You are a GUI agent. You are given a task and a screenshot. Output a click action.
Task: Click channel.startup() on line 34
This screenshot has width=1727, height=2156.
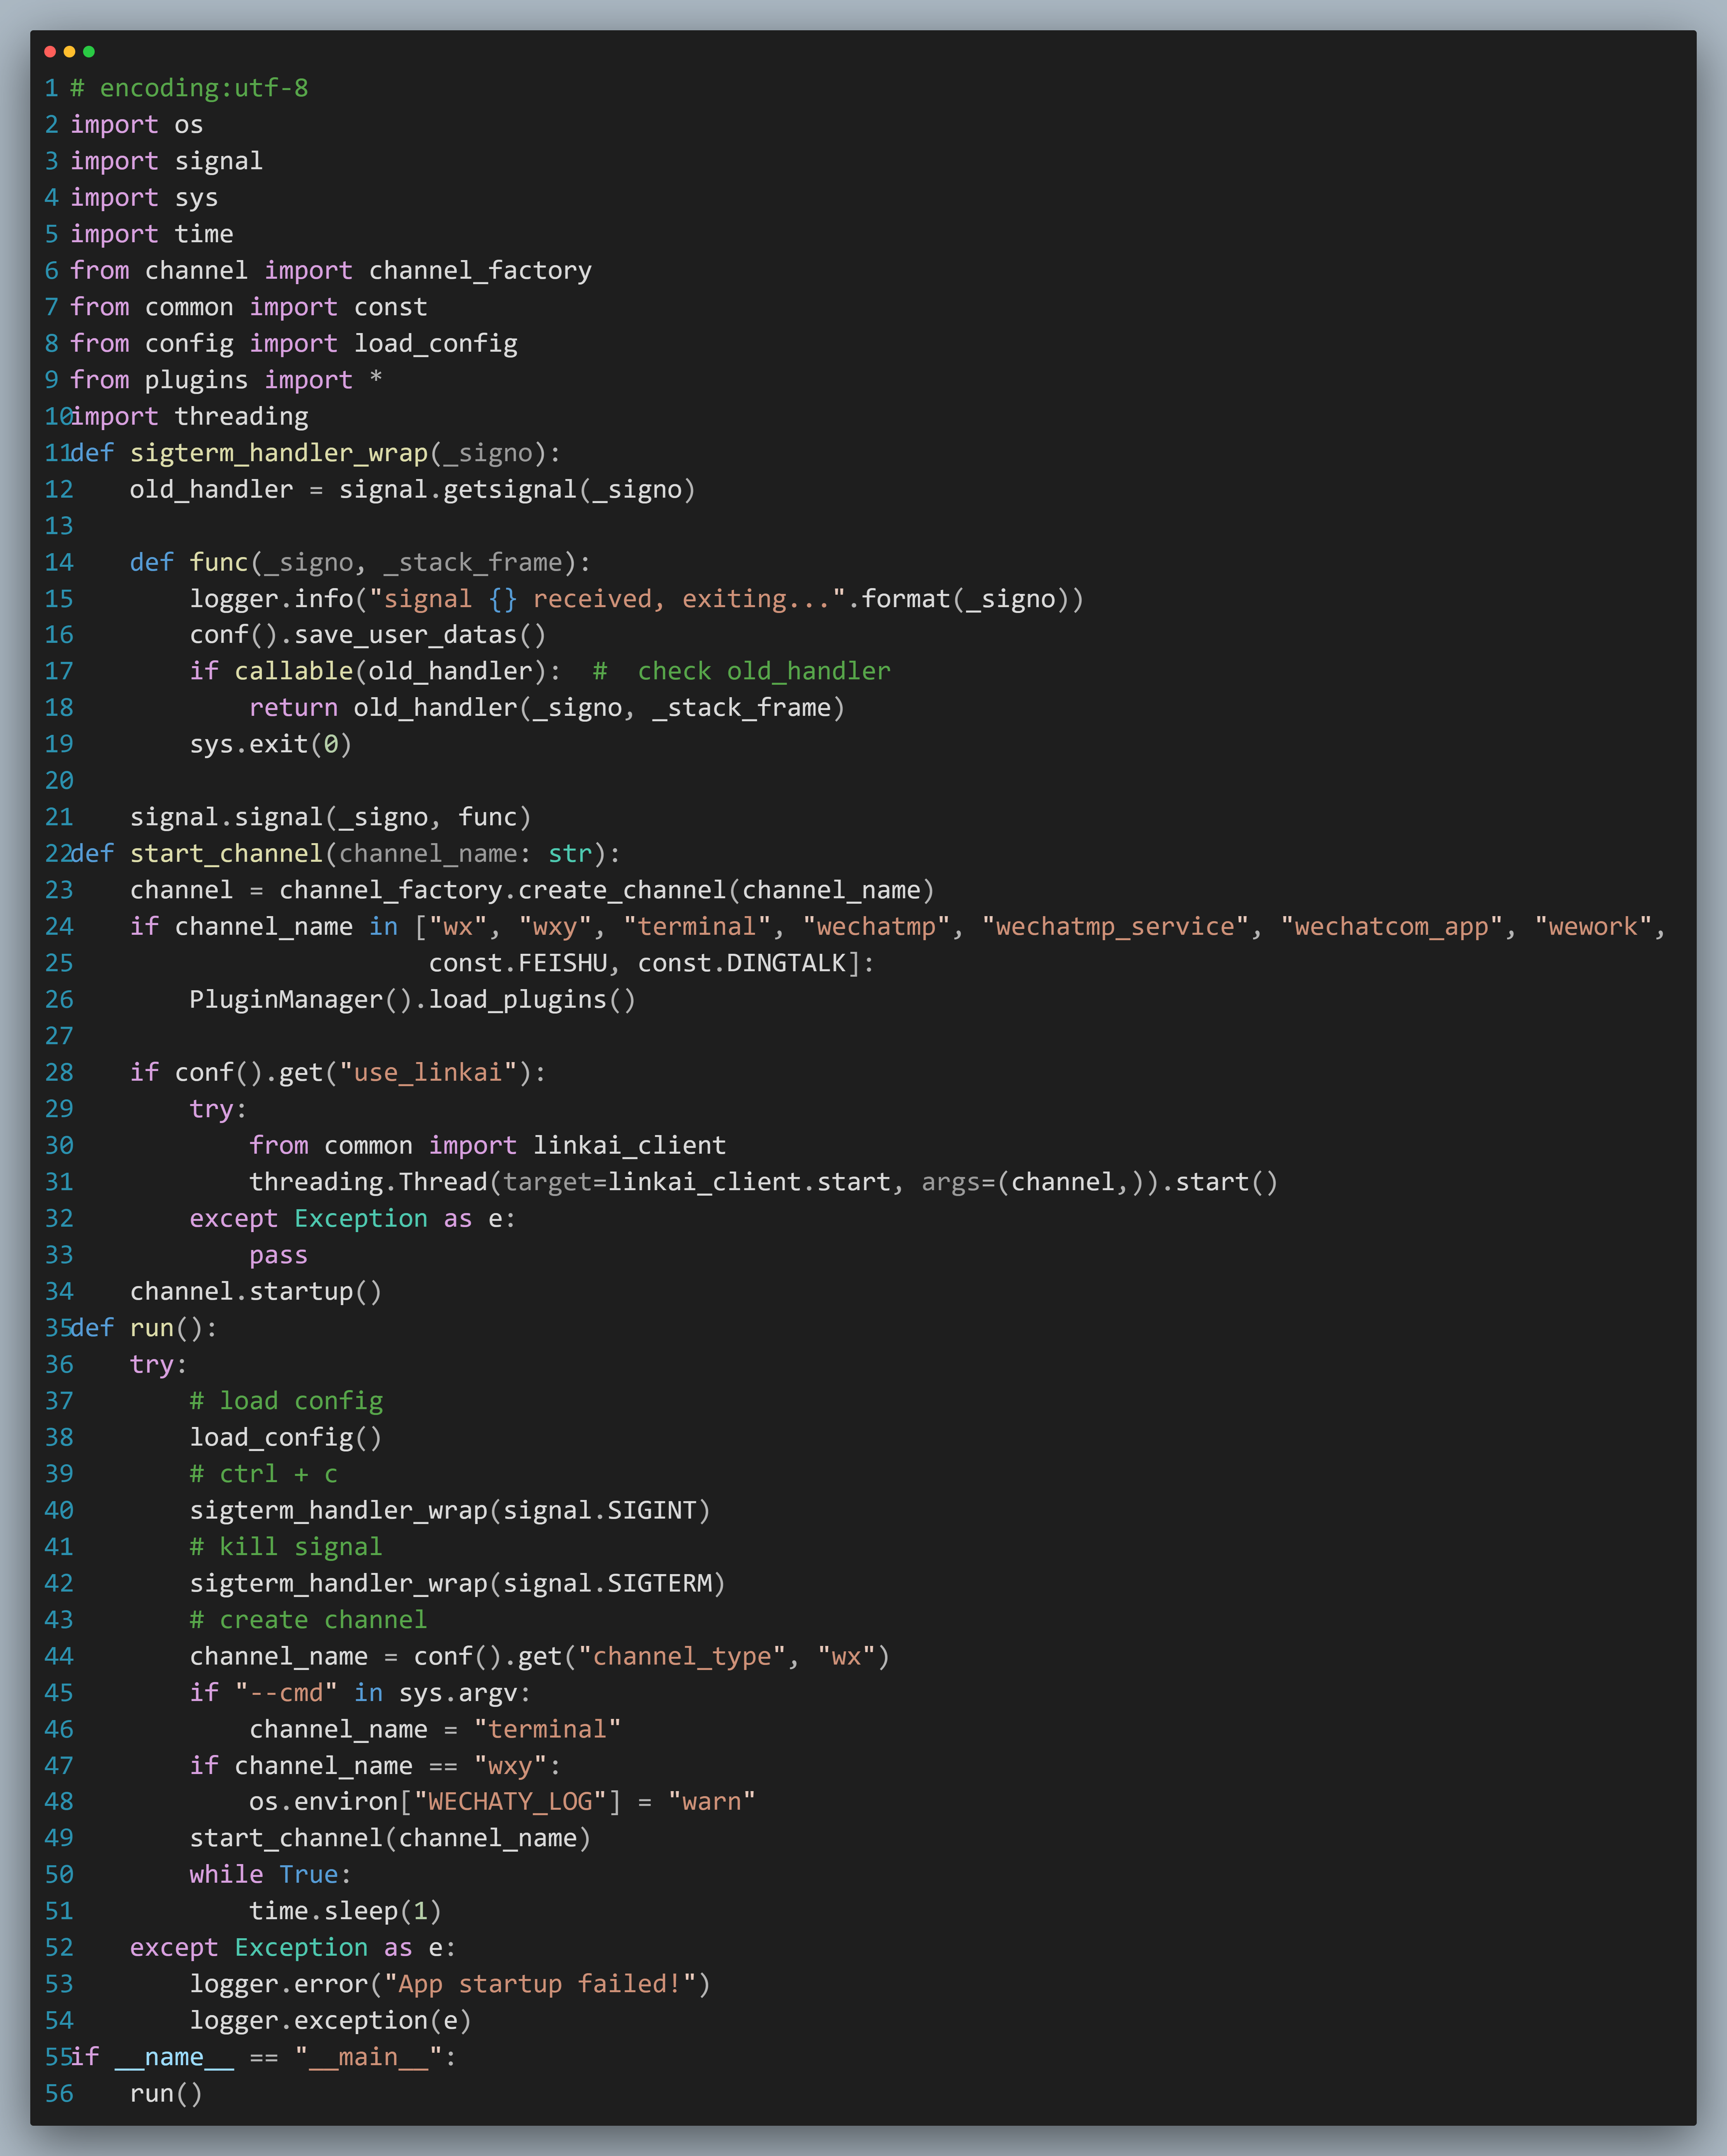(x=256, y=1292)
